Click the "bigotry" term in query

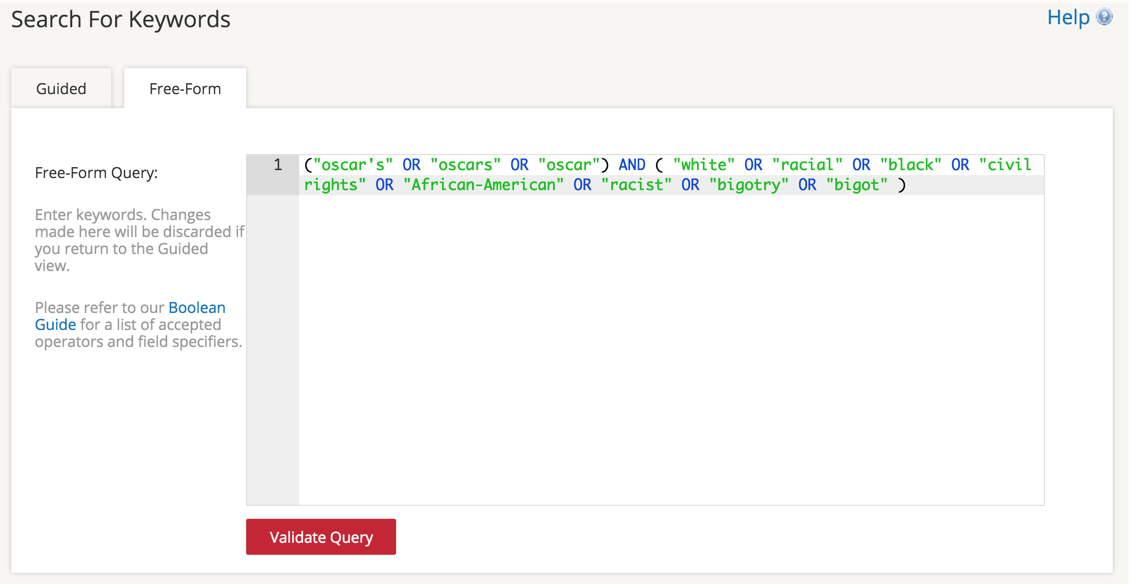tap(749, 185)
